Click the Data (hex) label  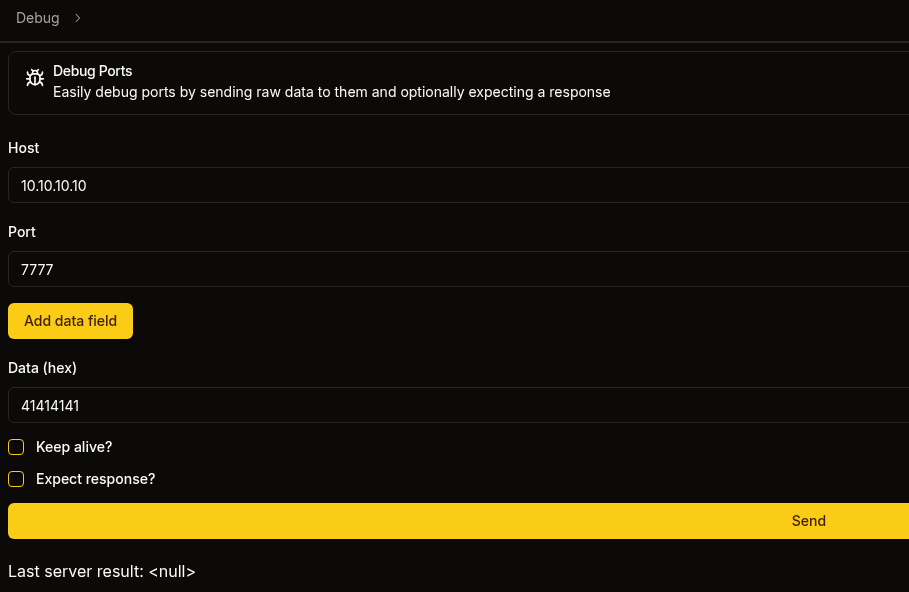(x=42, y=367)
